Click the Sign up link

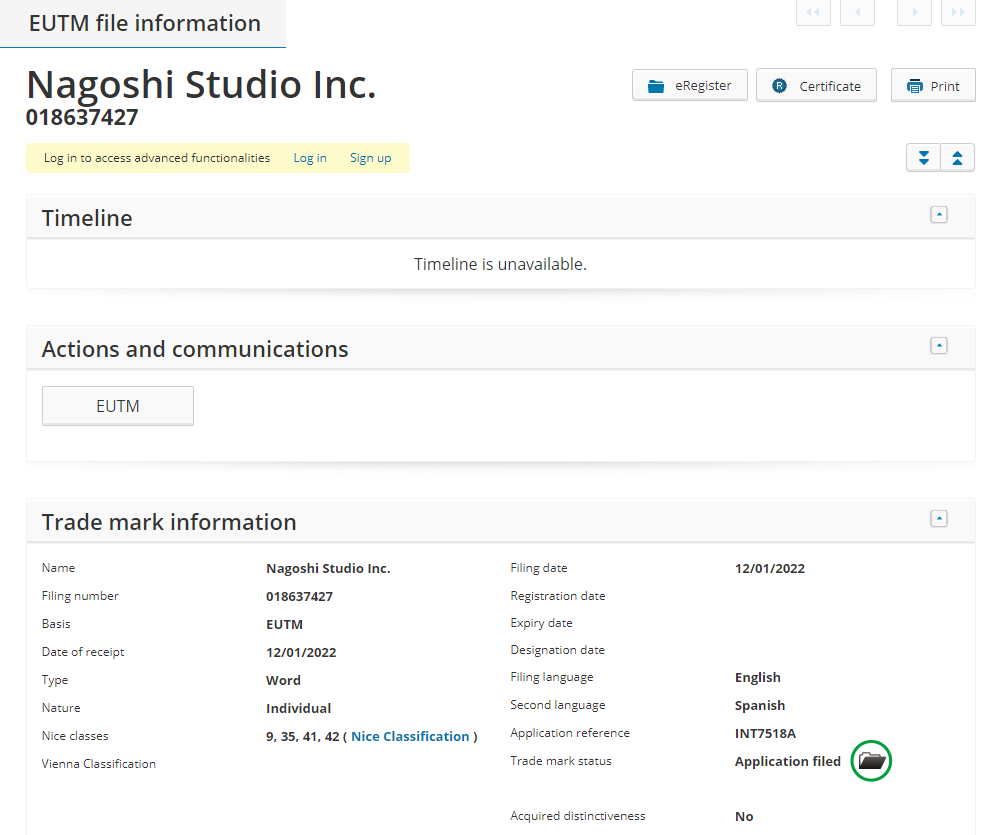370,158
